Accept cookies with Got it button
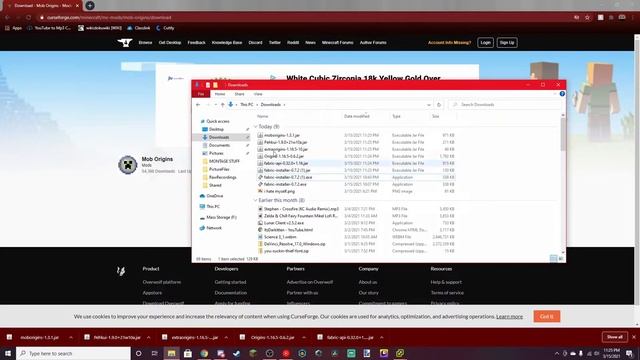 (547, 317)
